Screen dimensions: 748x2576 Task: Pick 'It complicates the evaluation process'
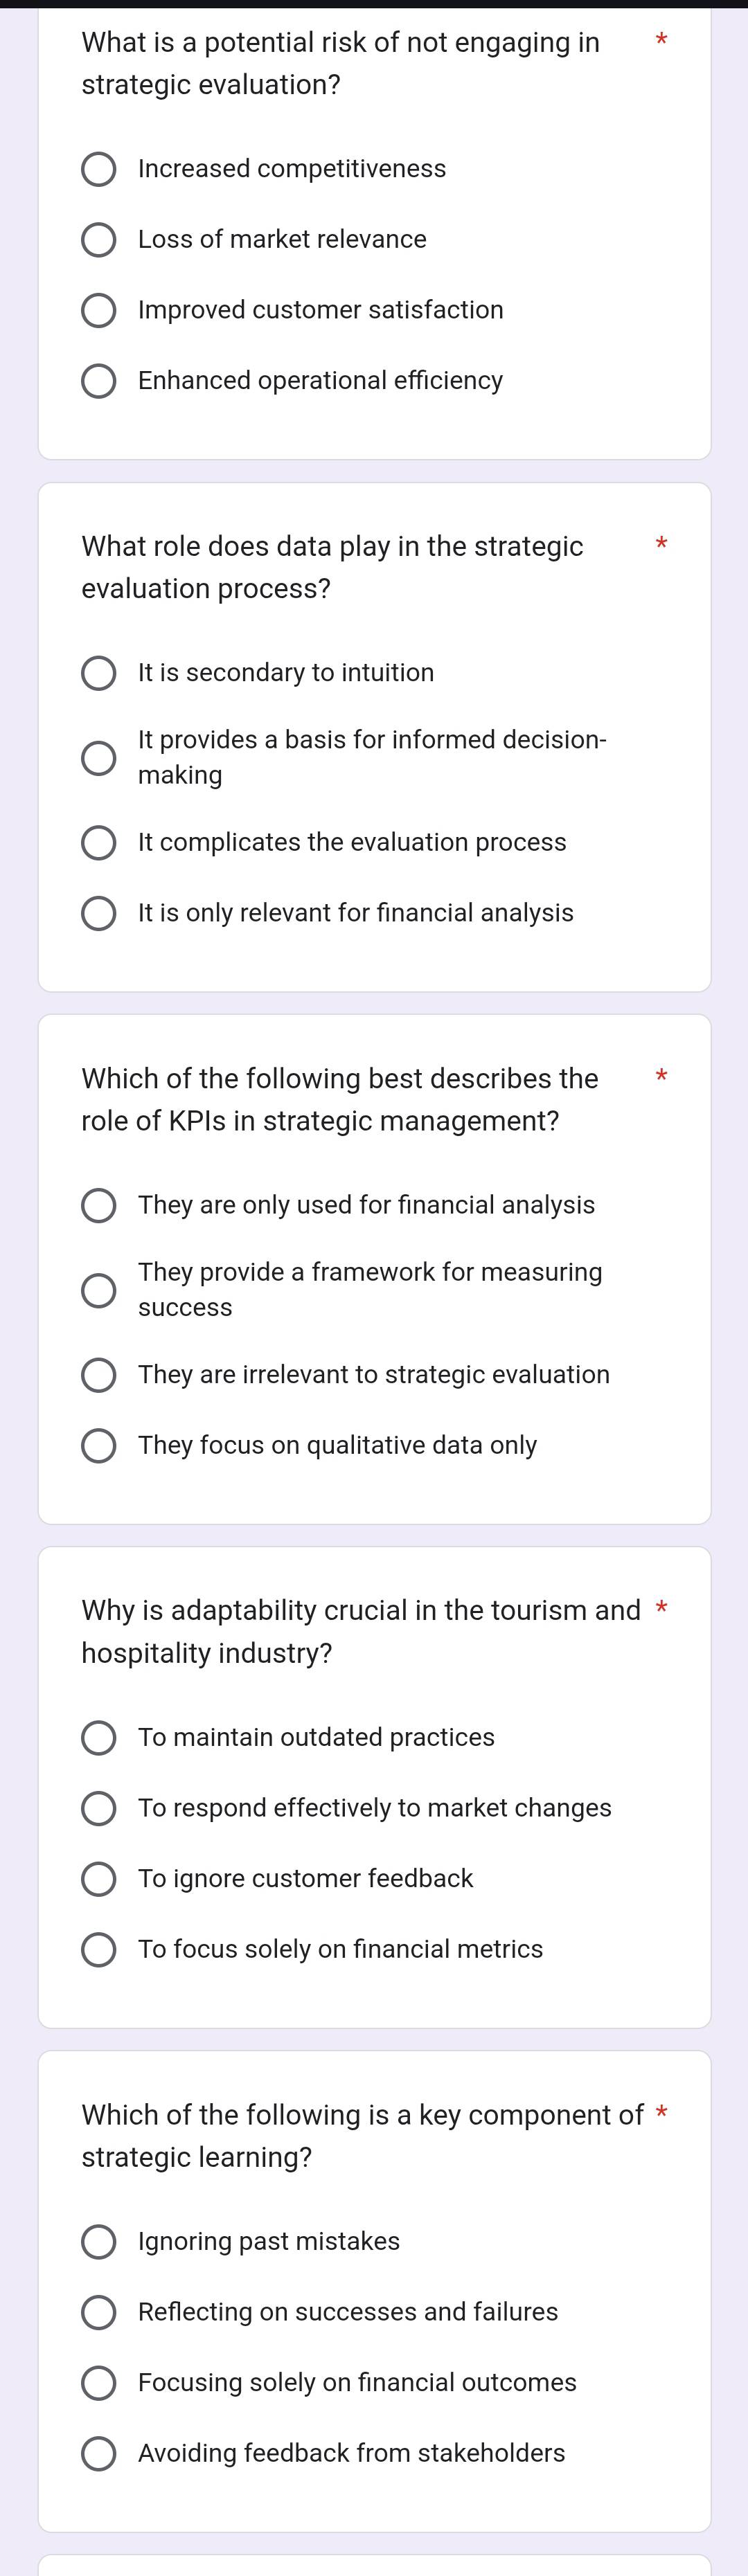(98, 843)
